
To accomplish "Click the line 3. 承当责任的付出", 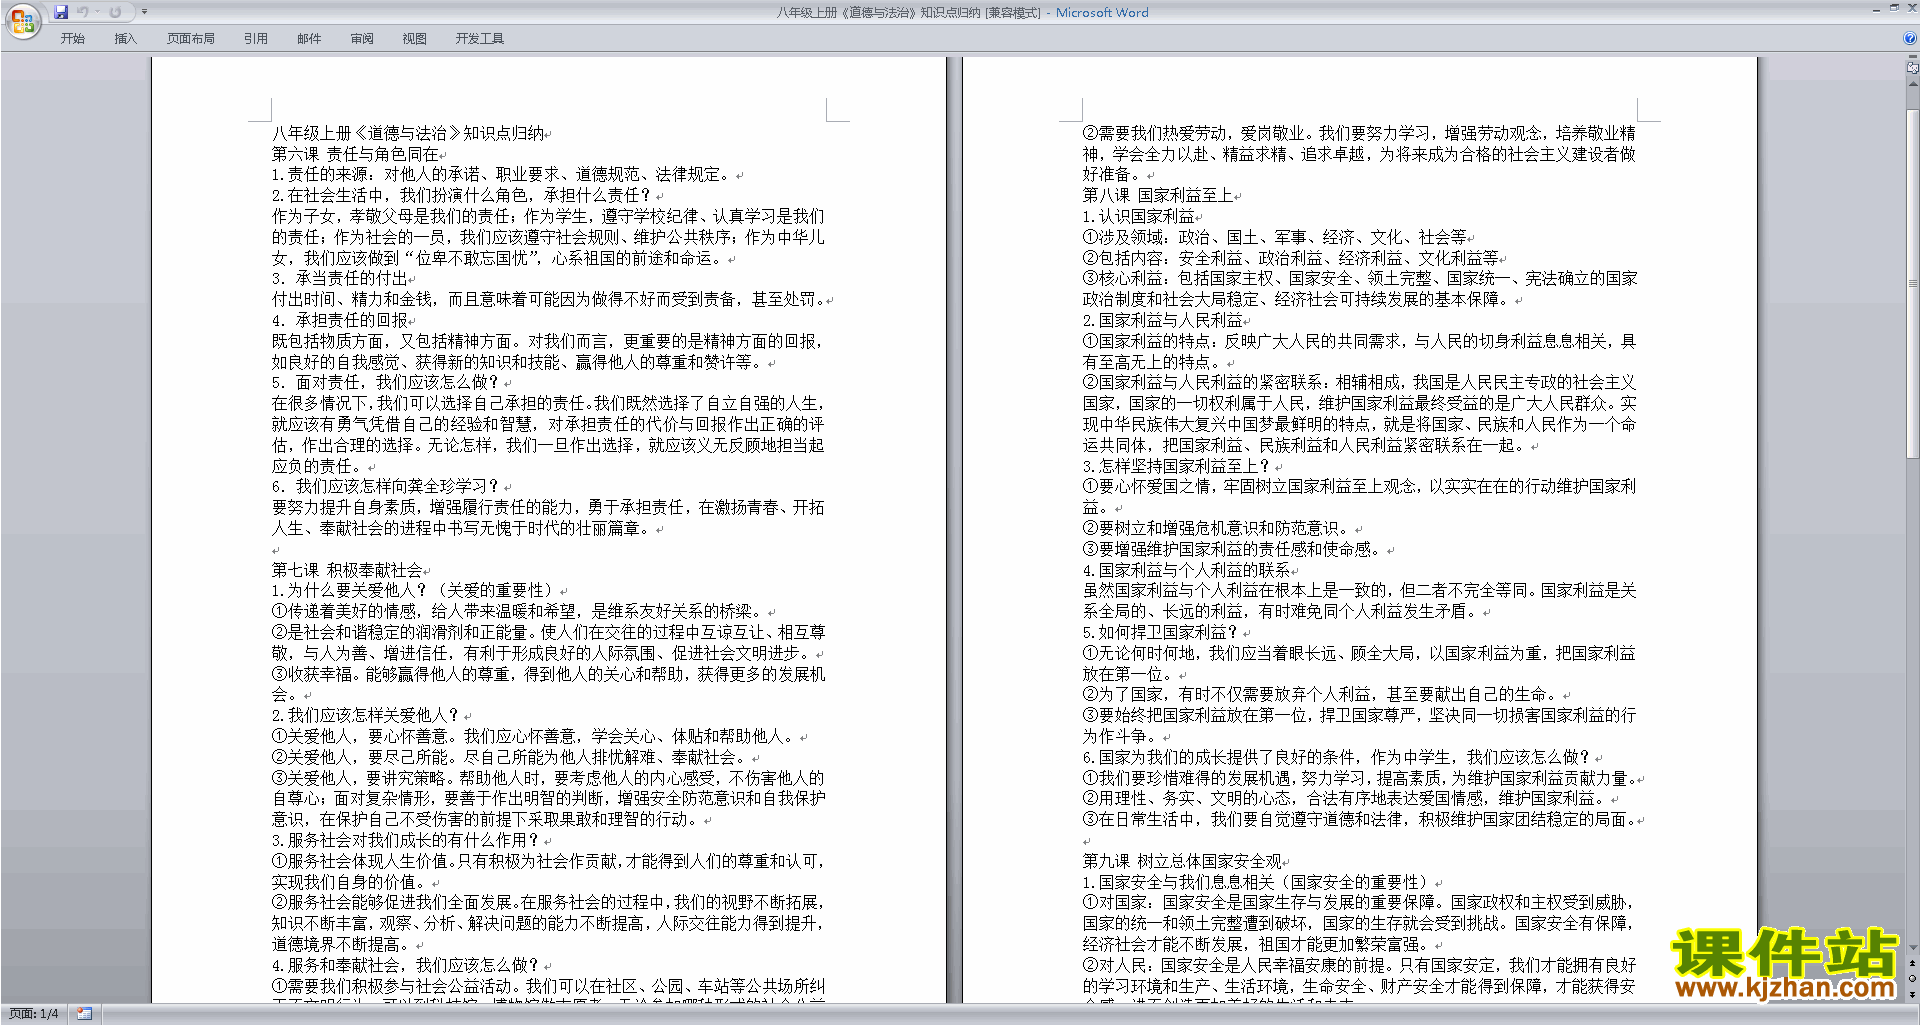I will pyautogui.click(x=339, y=279).
